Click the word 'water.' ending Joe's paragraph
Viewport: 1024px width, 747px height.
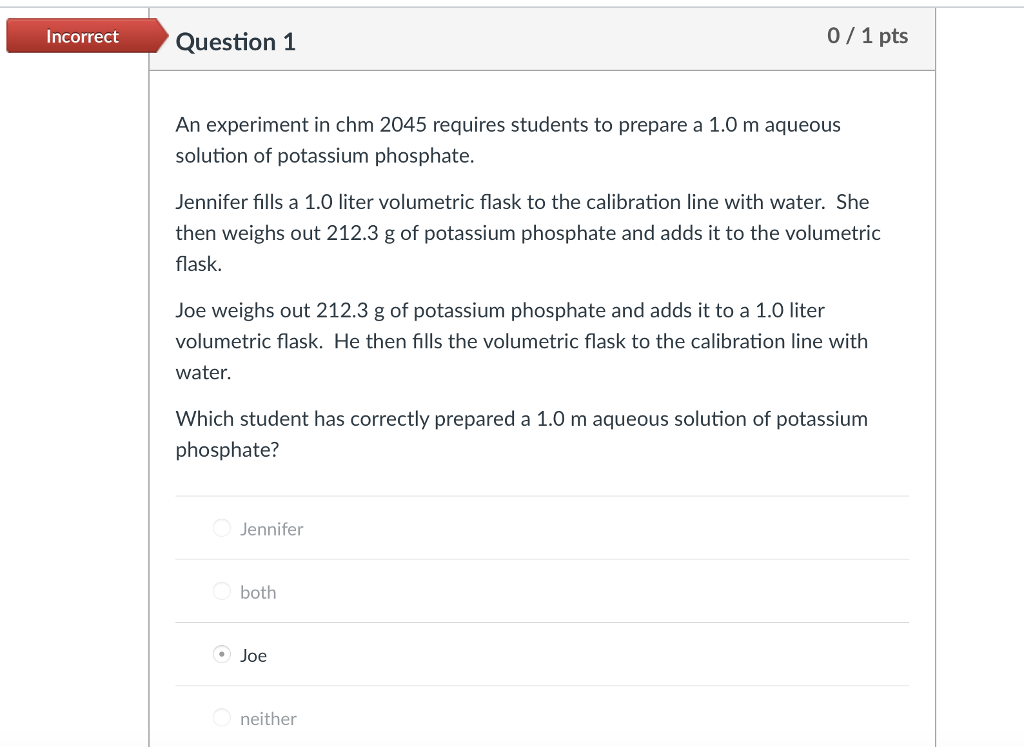(x=203, y=372)
